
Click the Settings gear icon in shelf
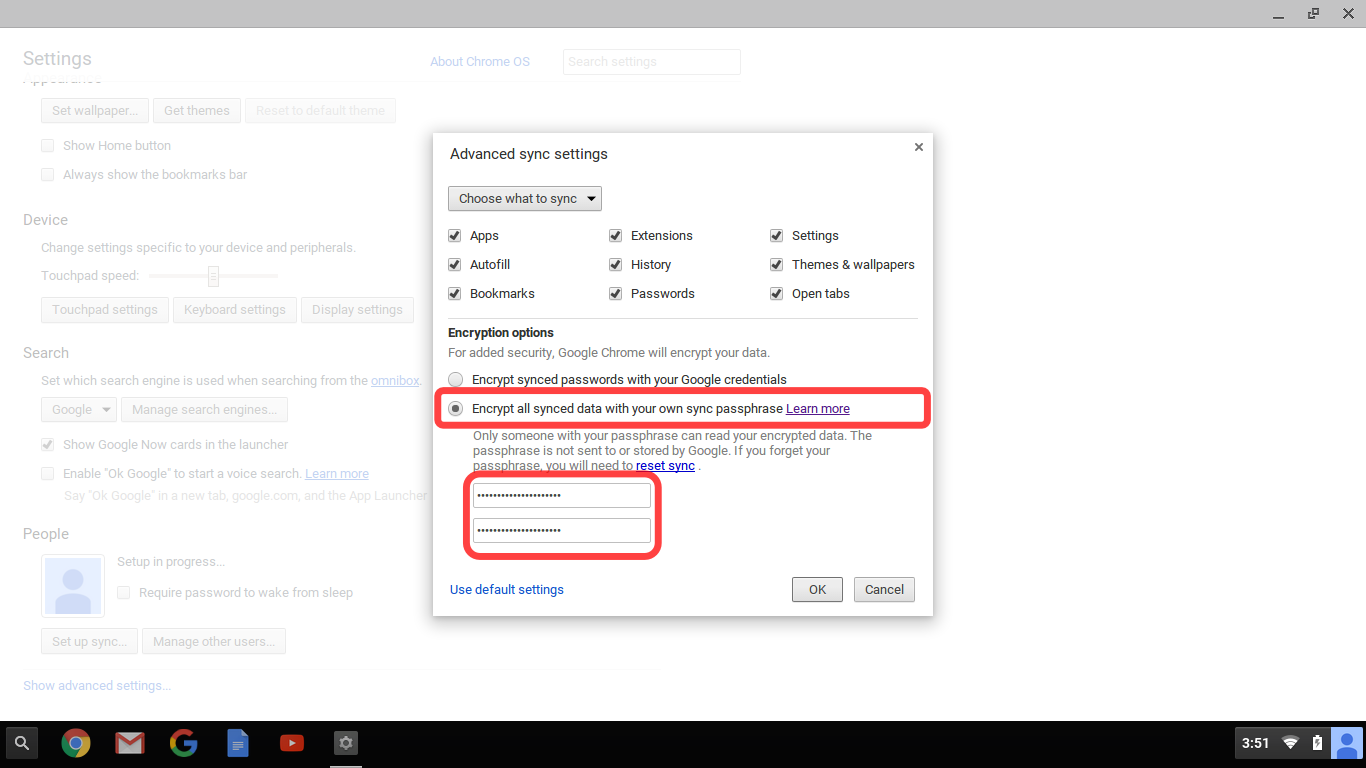(345, 743)
